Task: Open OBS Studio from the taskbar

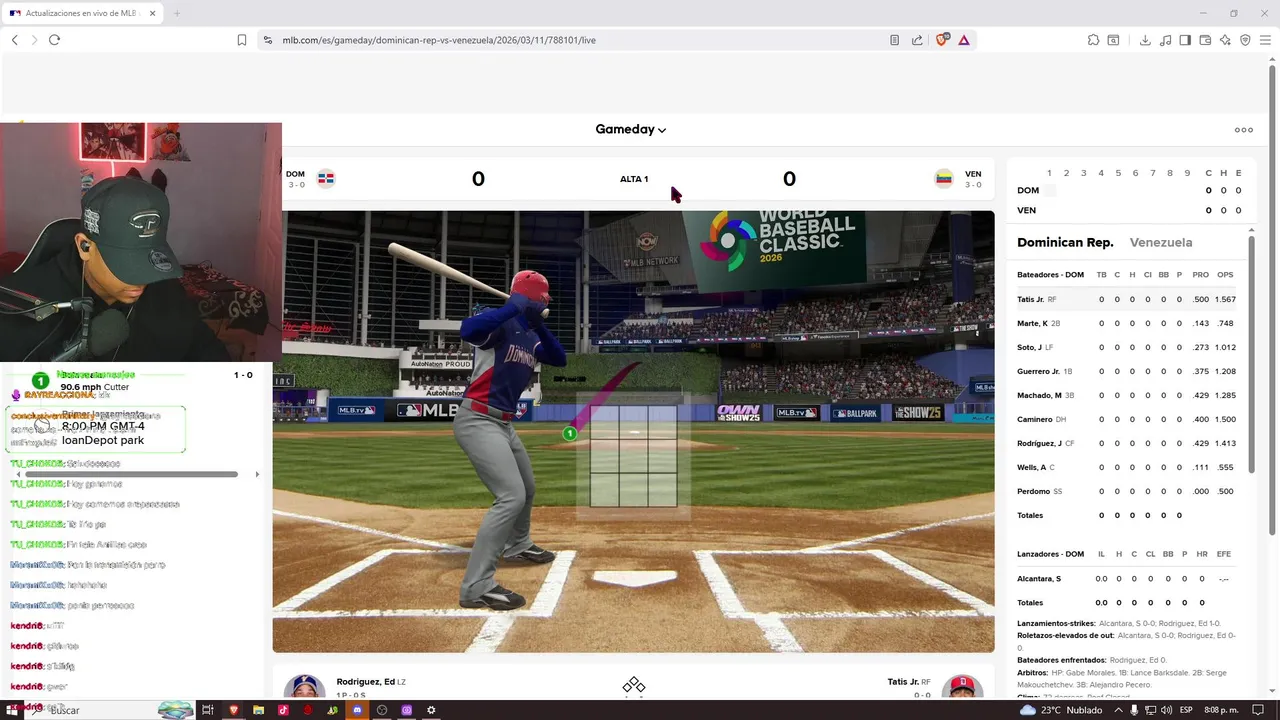Action: click(x=382, y=710)
